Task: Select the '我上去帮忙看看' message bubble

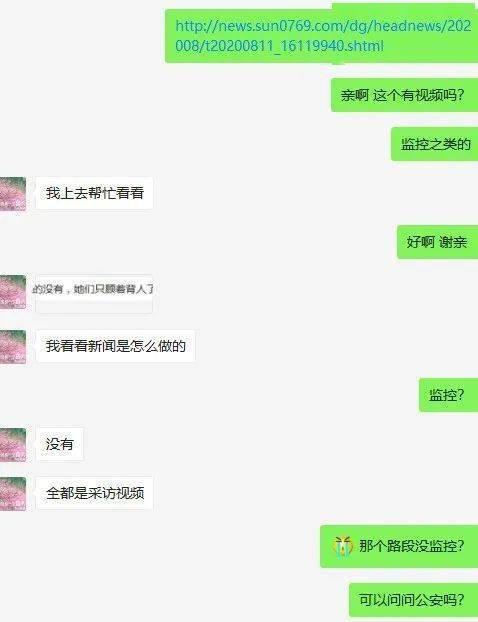Action: (94, 193)
